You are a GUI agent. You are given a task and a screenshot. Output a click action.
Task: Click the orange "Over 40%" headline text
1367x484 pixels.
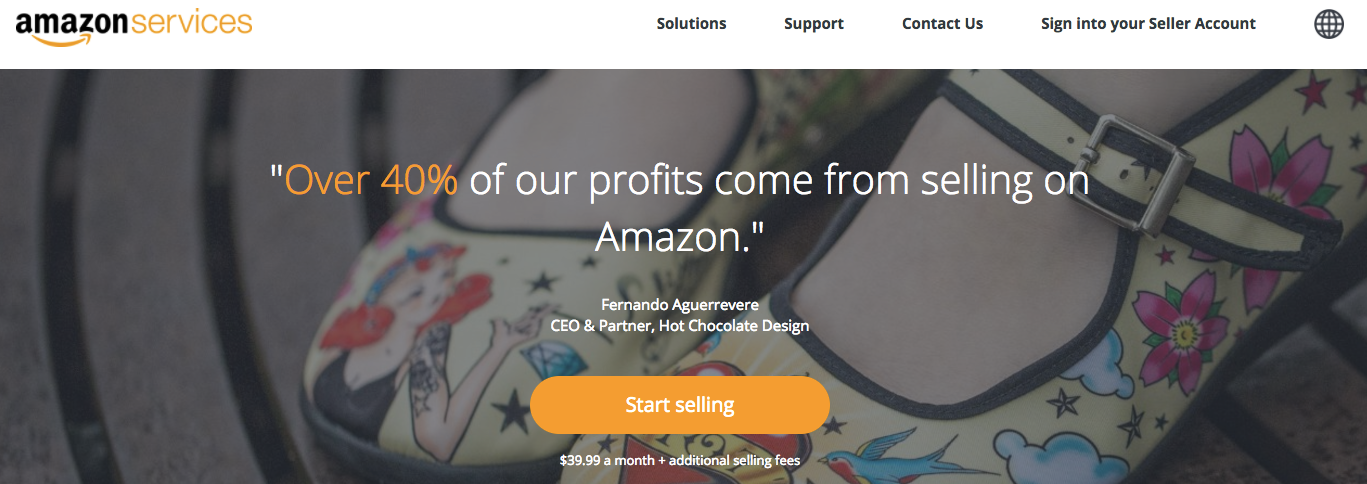[372, 181]
